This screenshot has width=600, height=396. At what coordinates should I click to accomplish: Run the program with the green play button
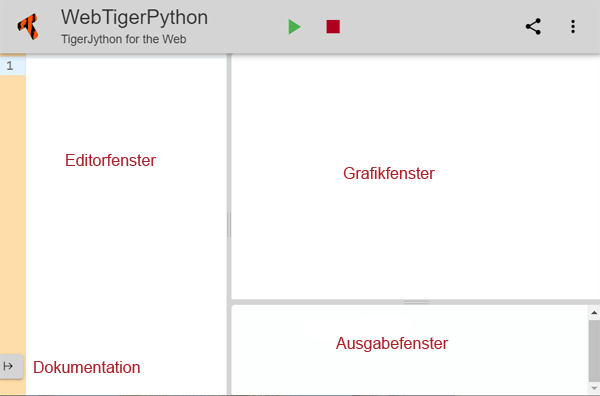pos(294,27)
